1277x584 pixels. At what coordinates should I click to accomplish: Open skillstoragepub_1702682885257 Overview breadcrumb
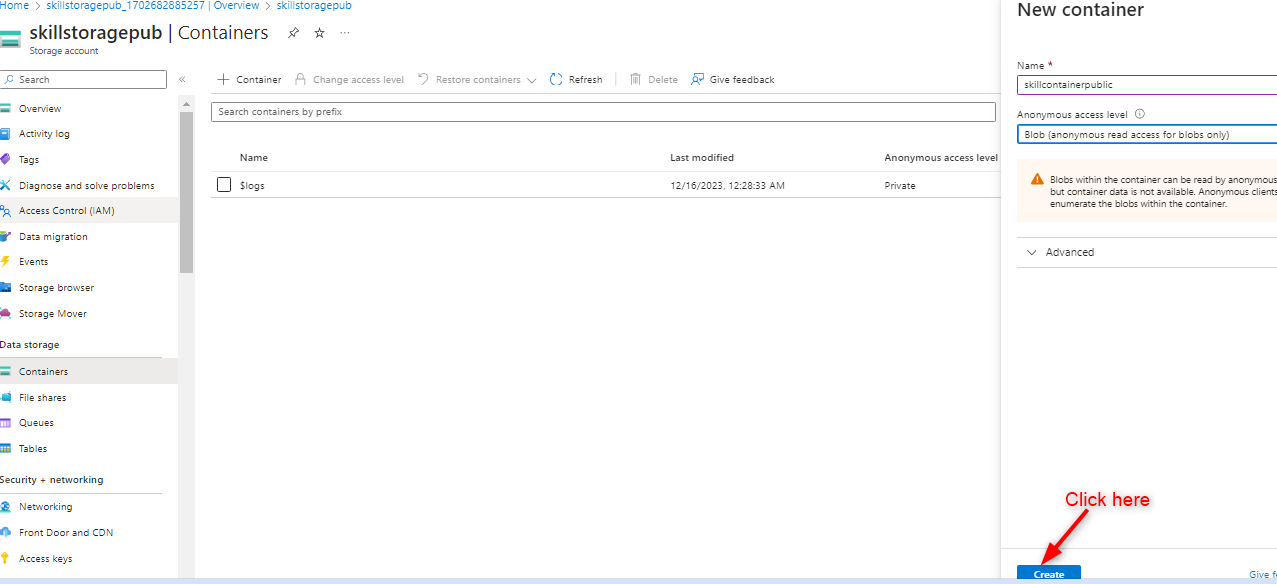(x=152, y=6)
